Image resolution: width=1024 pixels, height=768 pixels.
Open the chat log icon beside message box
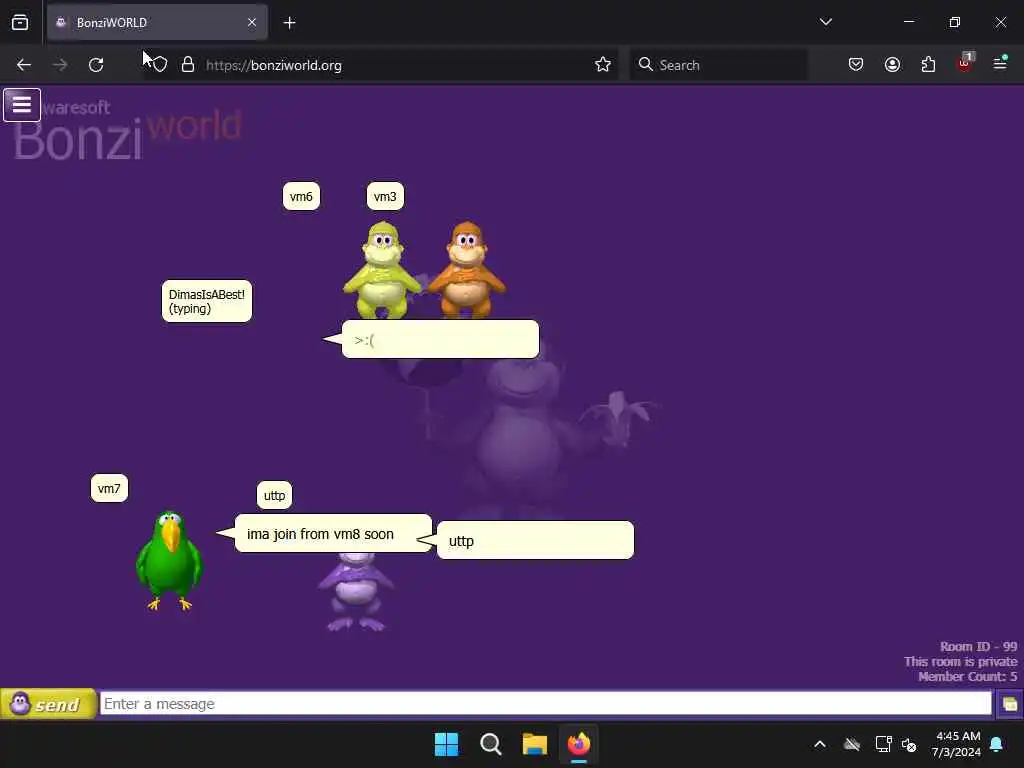[1009, 704]
